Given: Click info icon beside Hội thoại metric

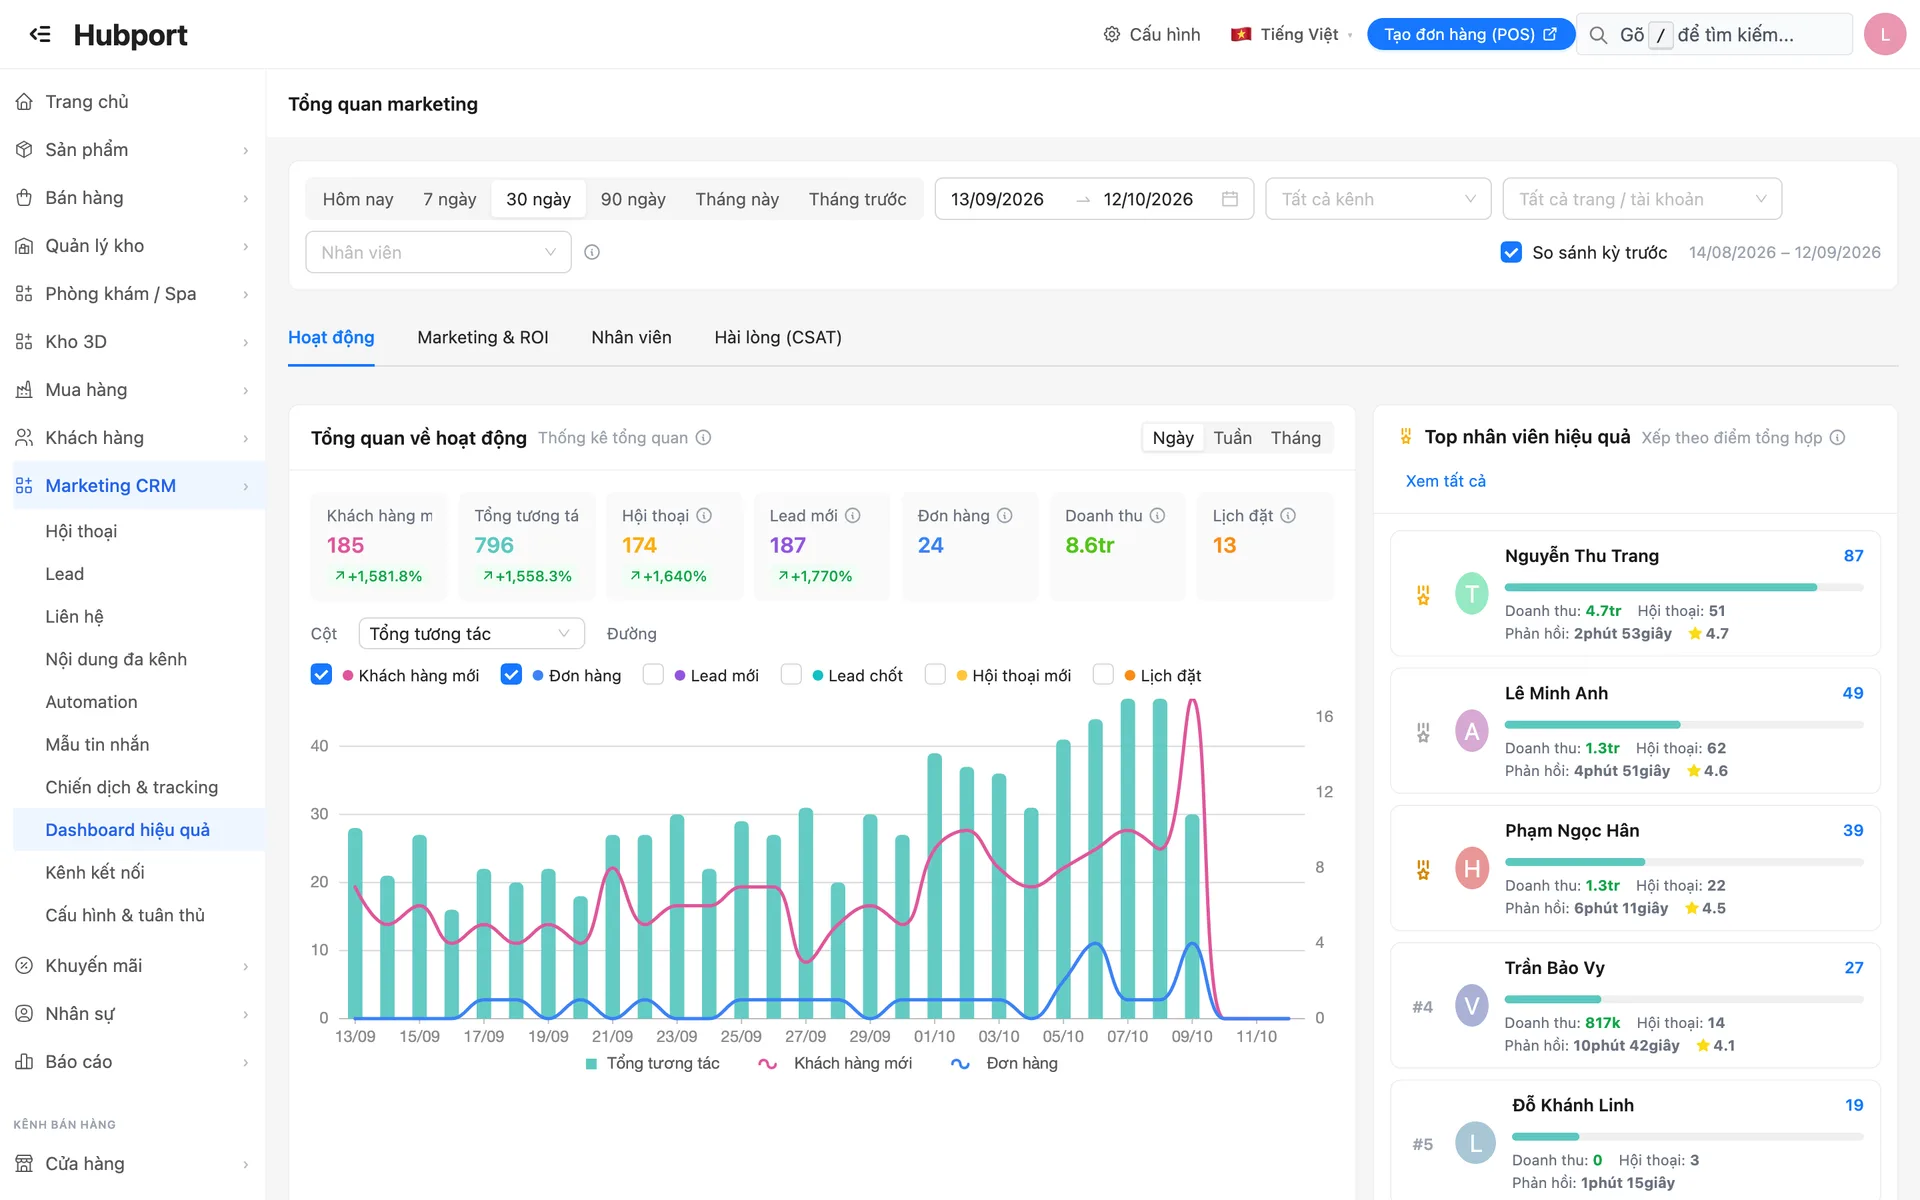Looking at the screenshot, I should click(x=704, y=515).
